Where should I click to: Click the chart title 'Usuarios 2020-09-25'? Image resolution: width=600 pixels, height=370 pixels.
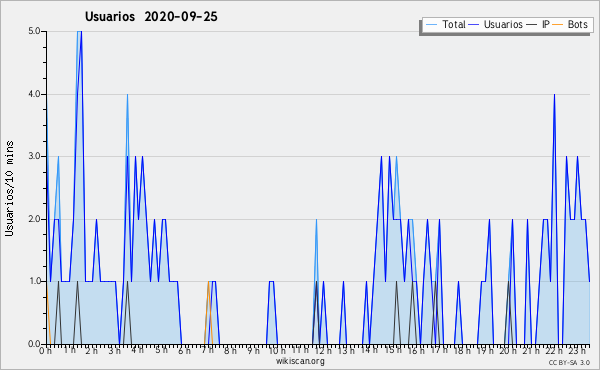tap(151, 17)
